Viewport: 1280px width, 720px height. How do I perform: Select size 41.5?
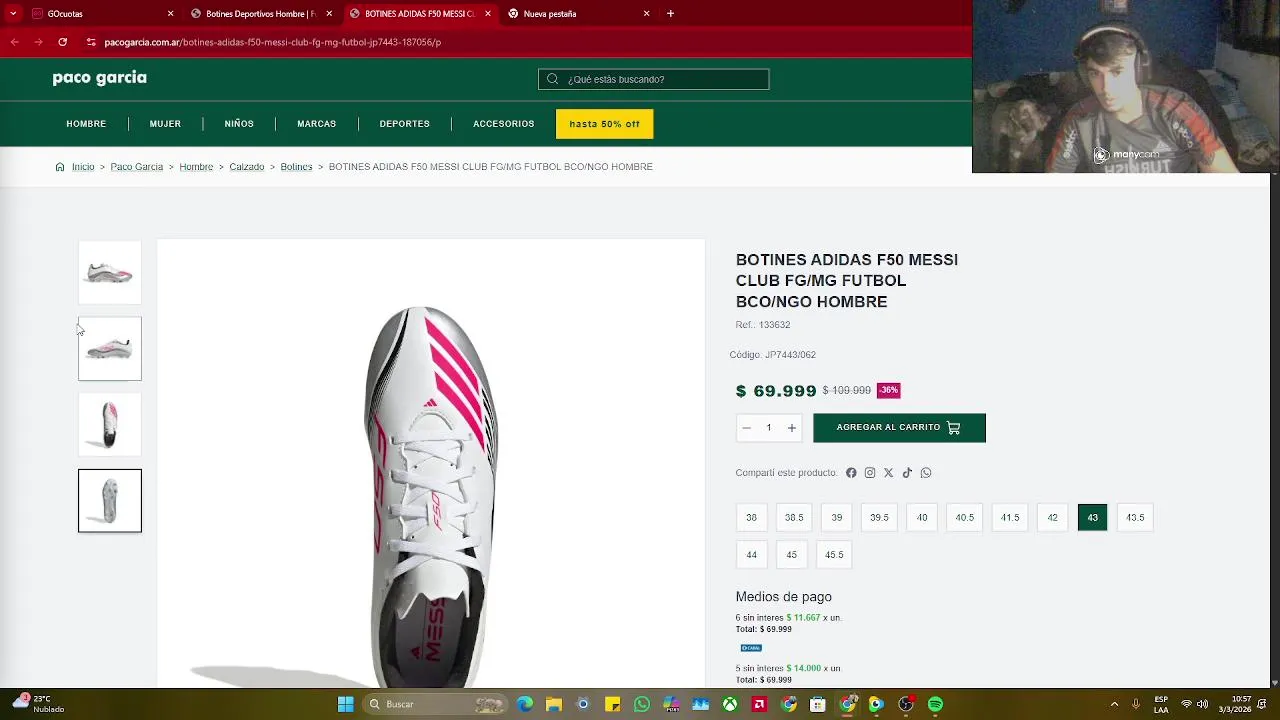(1010, 518)
